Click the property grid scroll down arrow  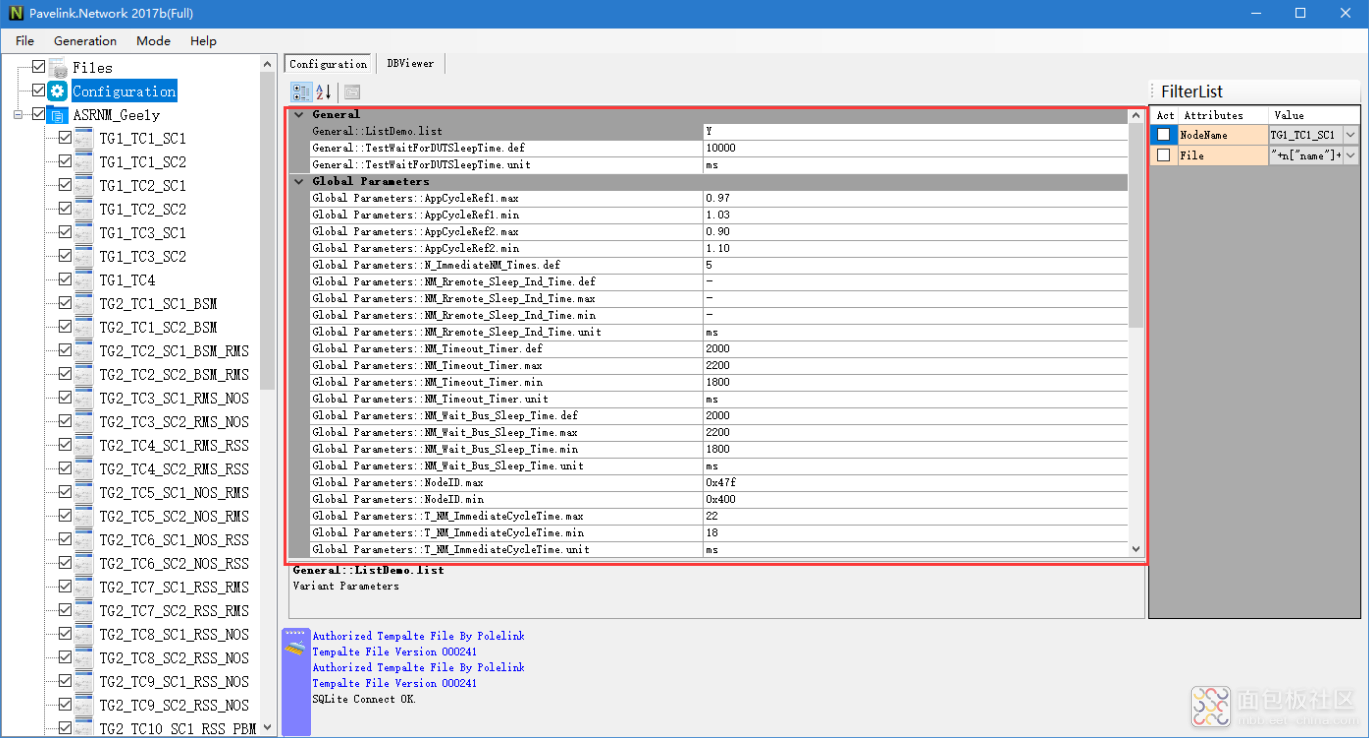point(1135,549)
